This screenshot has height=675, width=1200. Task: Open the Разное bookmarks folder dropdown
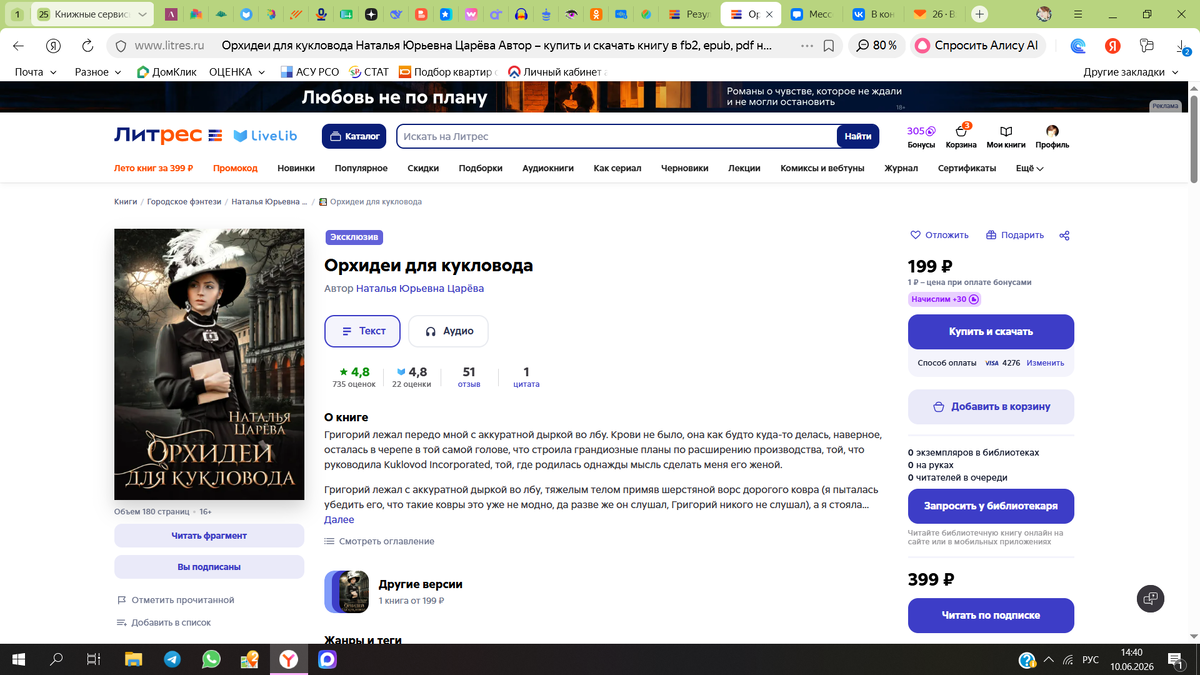[x=98, y=72]
